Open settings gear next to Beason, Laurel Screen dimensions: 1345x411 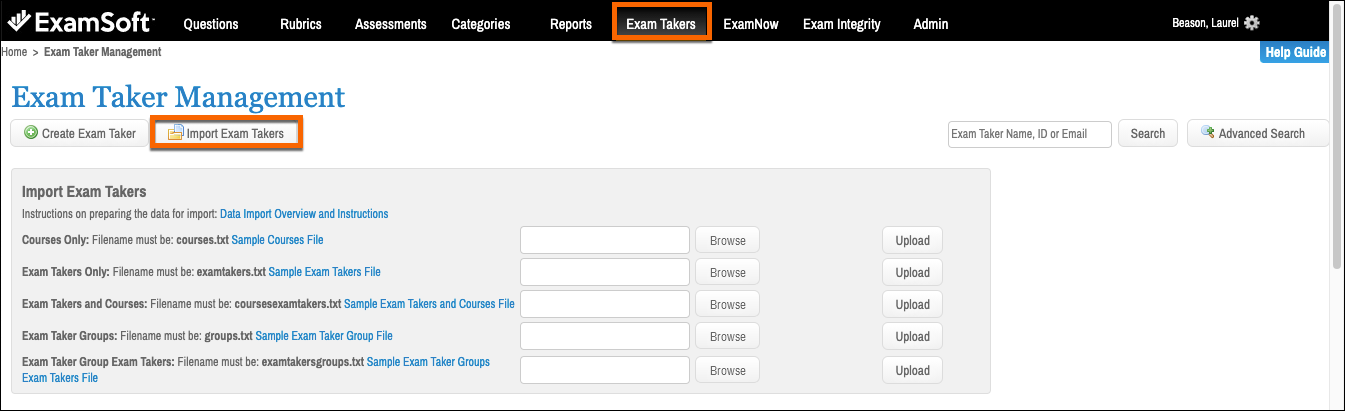[x=1251, y=23]
